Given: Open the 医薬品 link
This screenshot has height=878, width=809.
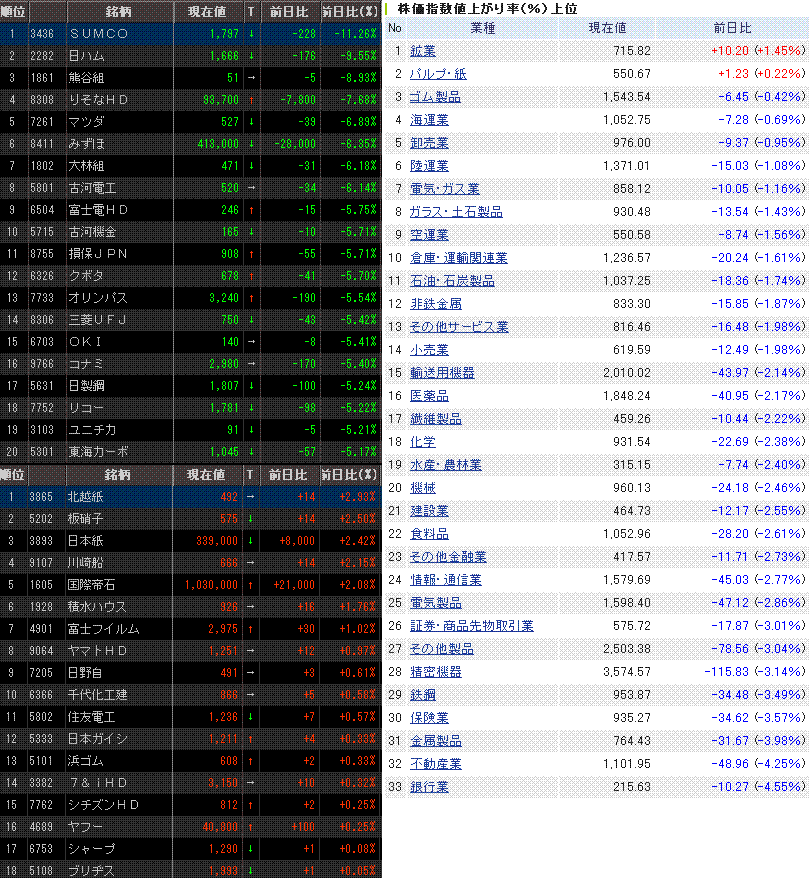Looking at the screenshot, I should [429, 396].
